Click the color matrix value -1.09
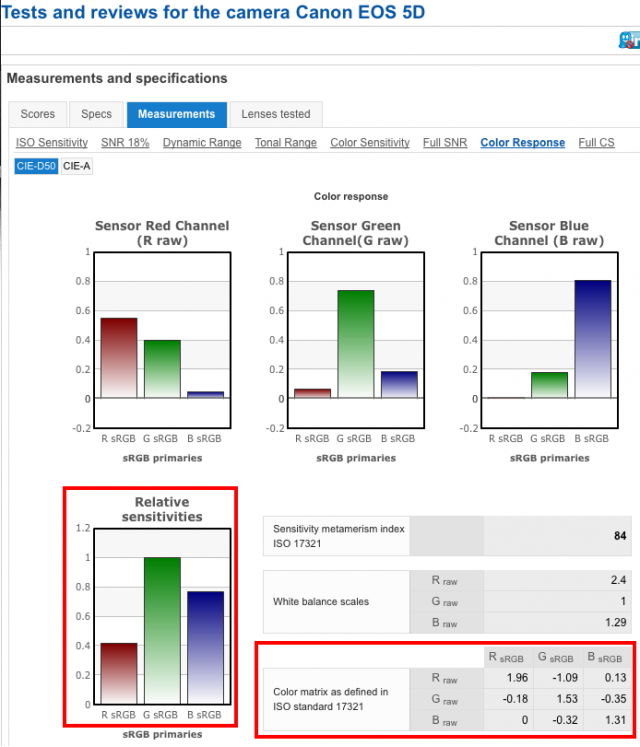 point(565,677)
